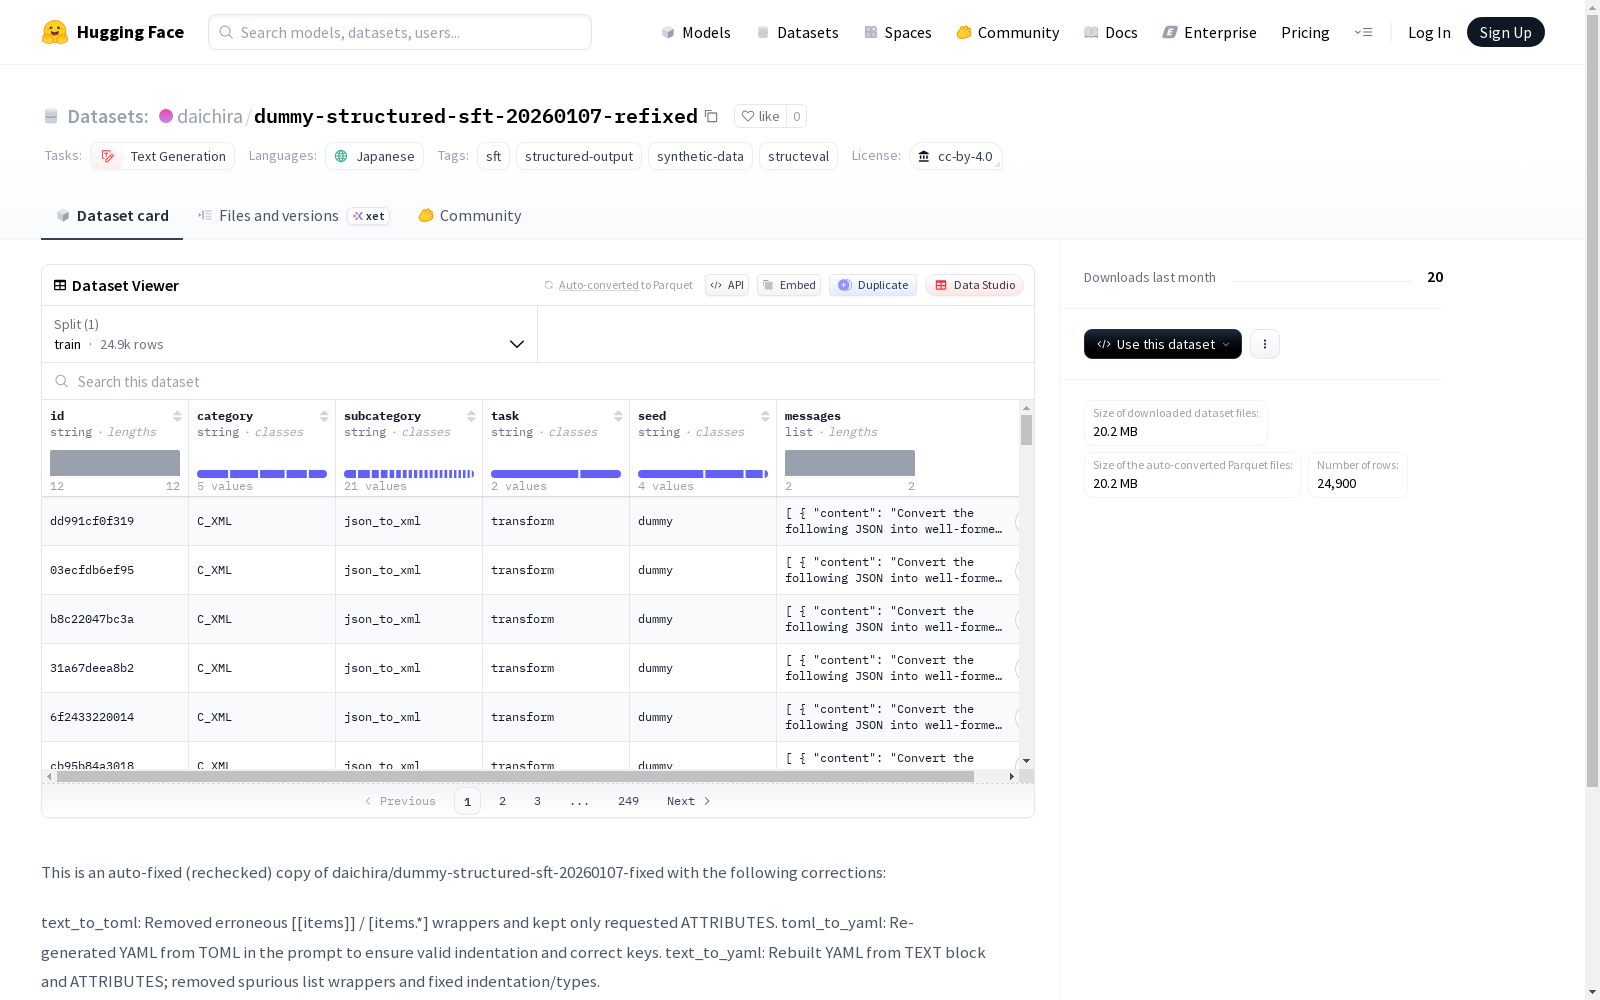Select the Japanese language tag
This screenshot has width=1600, height=1000.
click(x=374, y=156)
